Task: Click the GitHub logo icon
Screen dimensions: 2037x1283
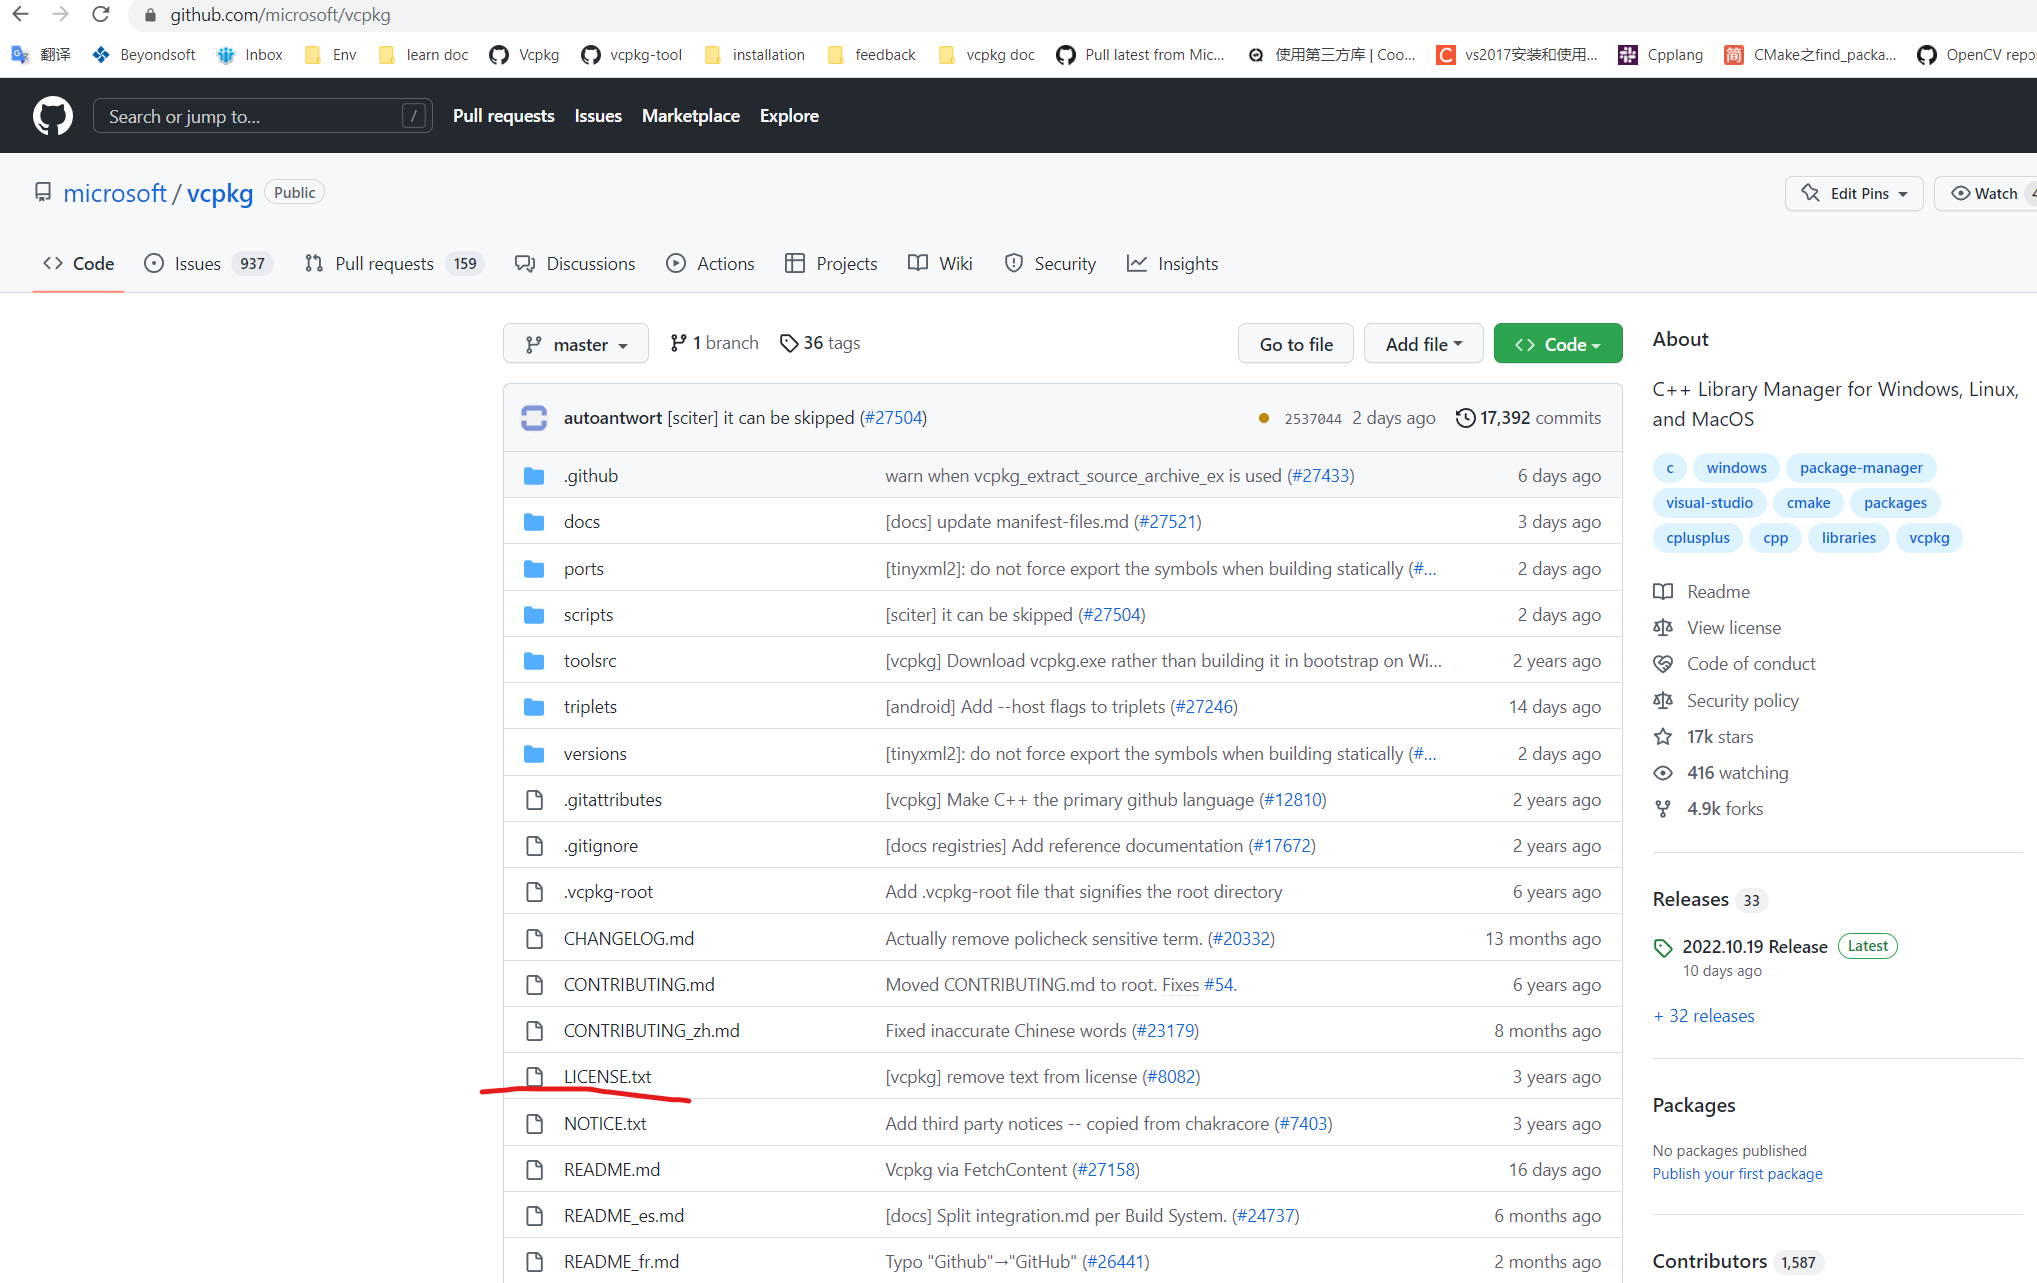Action: [52, 115]
